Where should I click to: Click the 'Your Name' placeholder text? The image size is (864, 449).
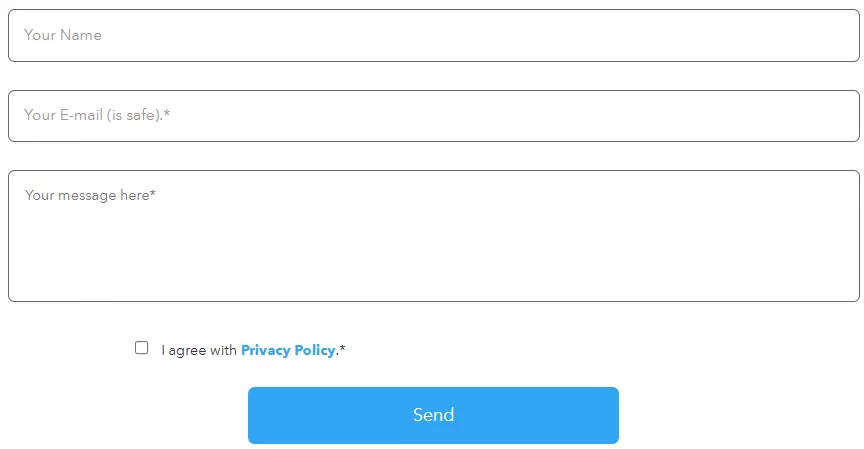pos(63,35)
